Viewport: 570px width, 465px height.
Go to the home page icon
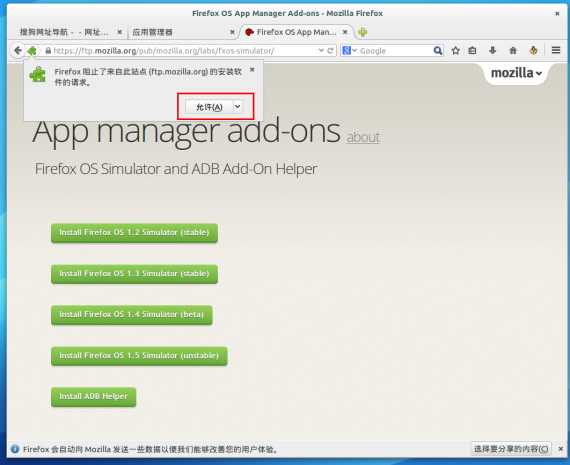pyautogui.click(x=513, y=51)
